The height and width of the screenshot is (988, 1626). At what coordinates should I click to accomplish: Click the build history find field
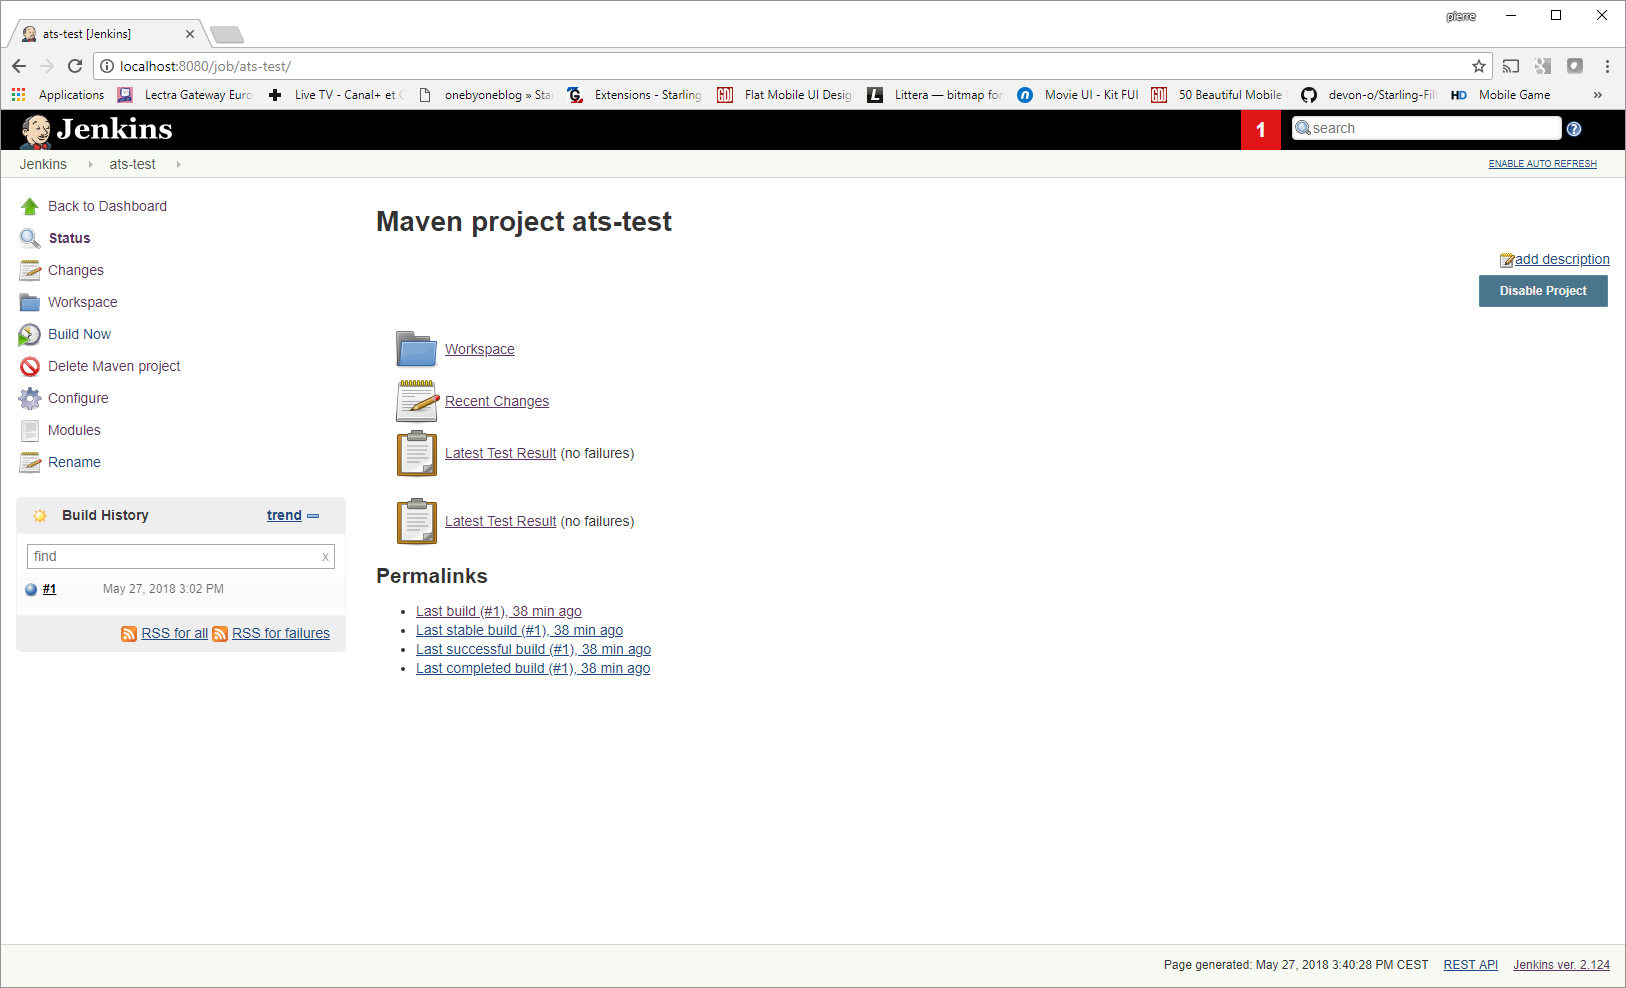180,556
